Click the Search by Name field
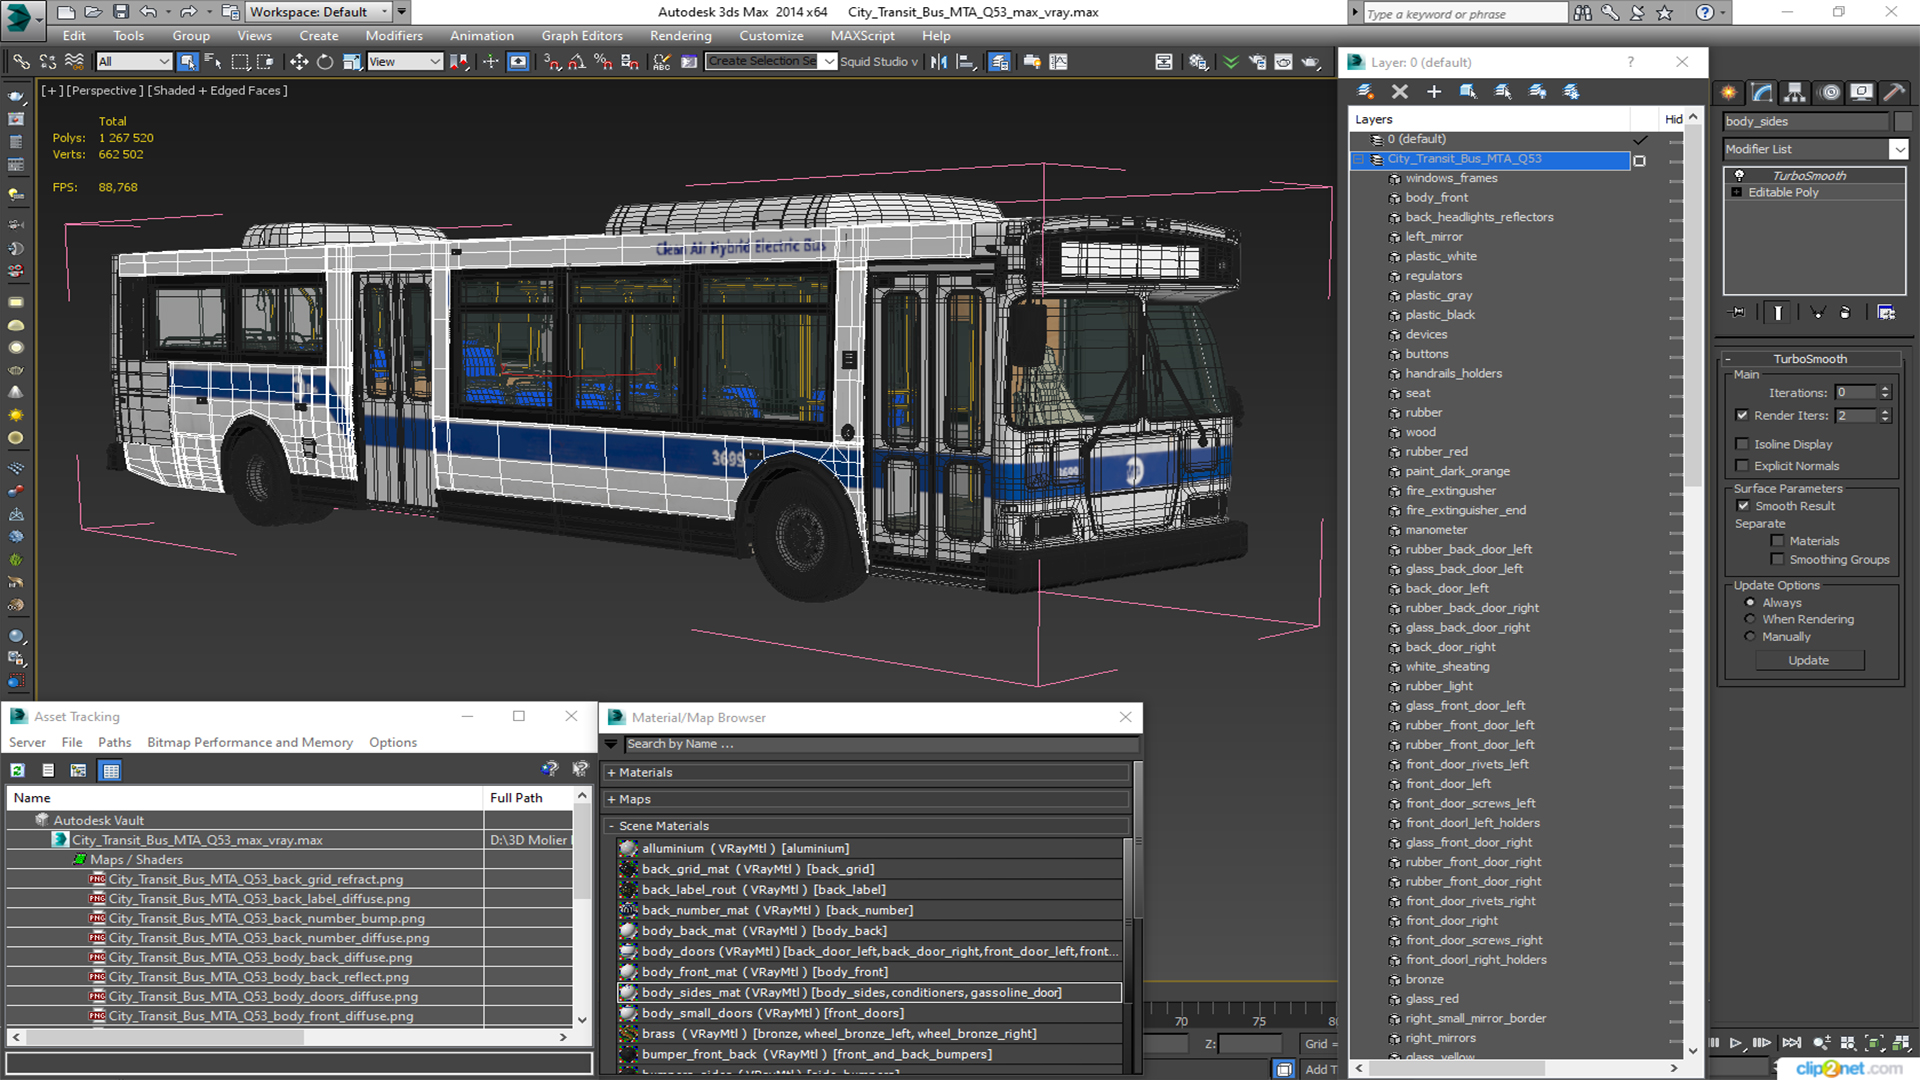This screenshot has height=1080, width=1920. (x=880, y=744)
